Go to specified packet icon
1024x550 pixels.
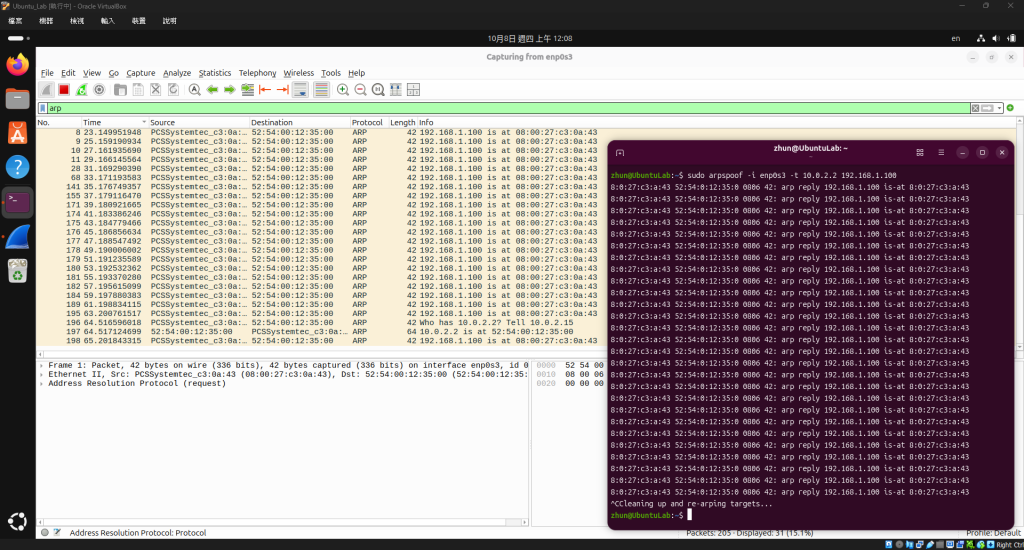point(248,90)
